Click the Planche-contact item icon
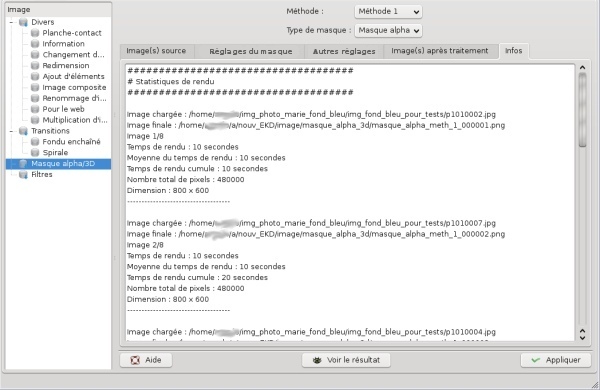The height and width of the screenshot is (390, 600). point(35,33)
